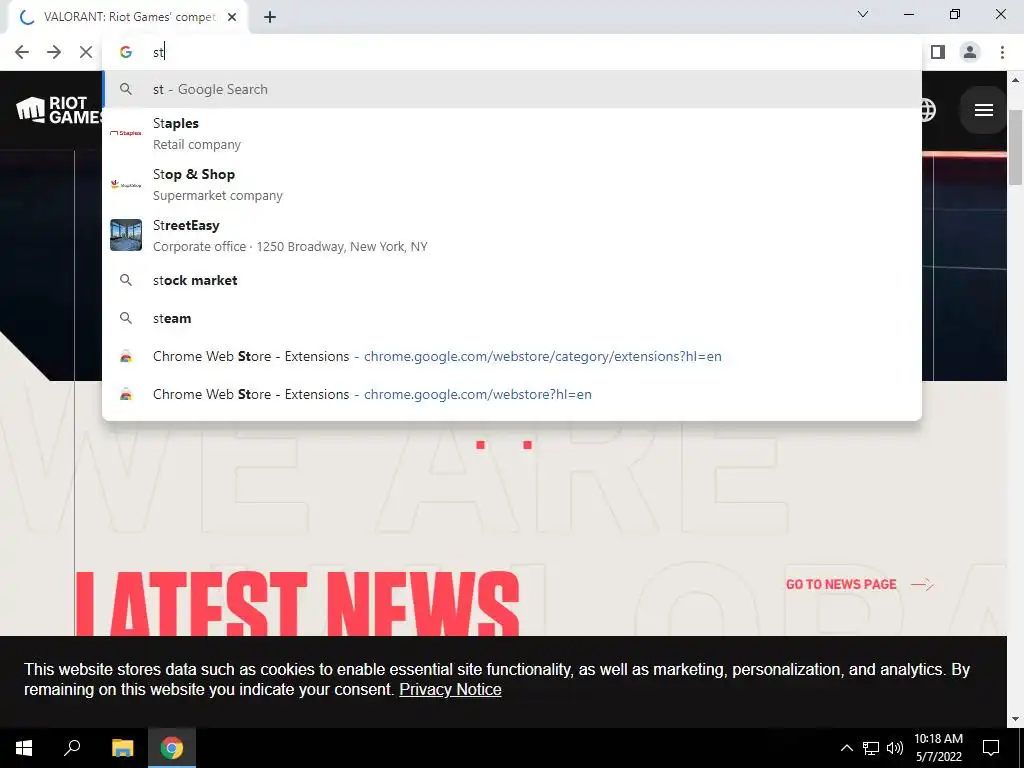Open the Chrome profile avatar
Viewport: 1024px width, 768px height.
pyautogui.click(x=970, y=52)
